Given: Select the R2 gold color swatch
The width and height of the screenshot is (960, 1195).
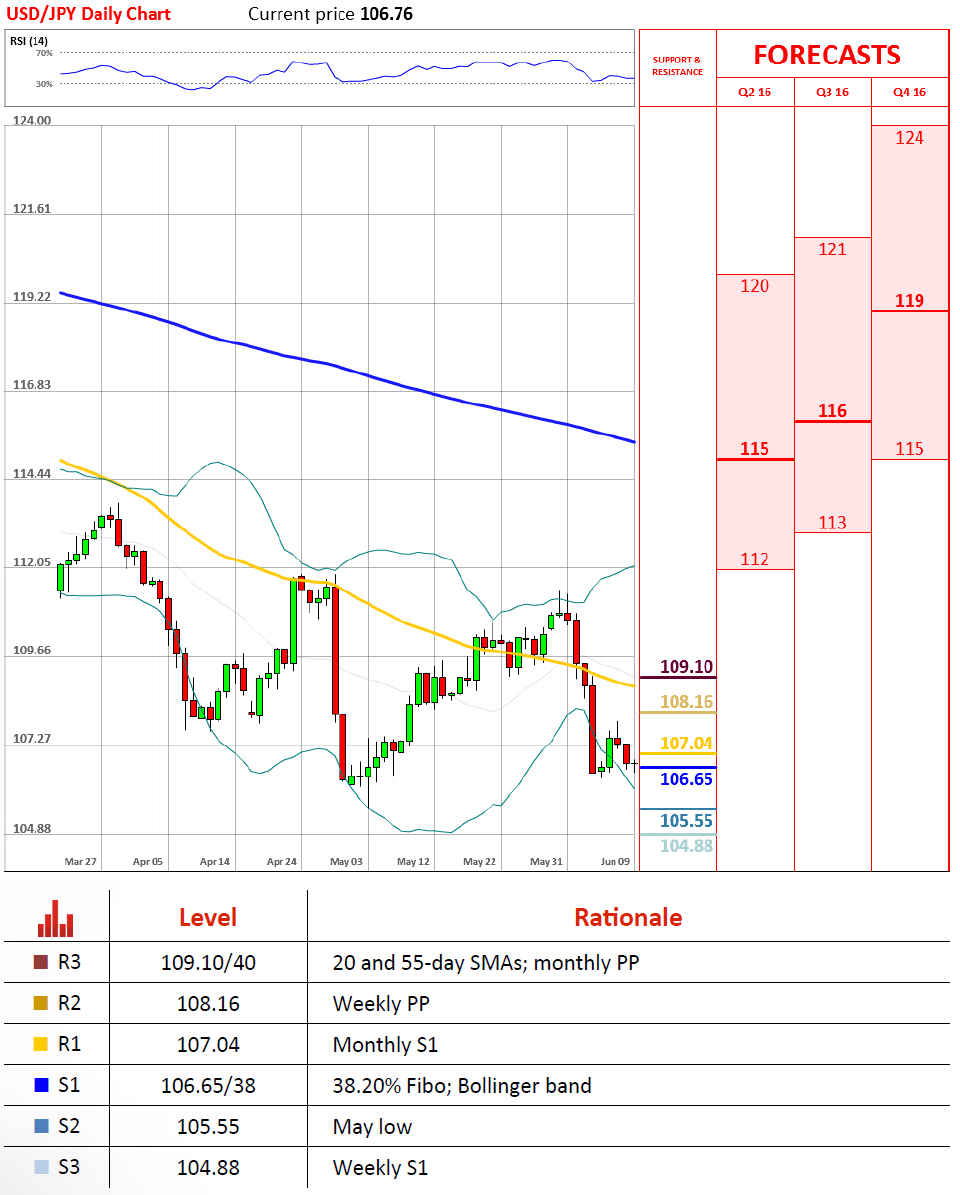Looking at the screenshot, I should click(41, 1003).
